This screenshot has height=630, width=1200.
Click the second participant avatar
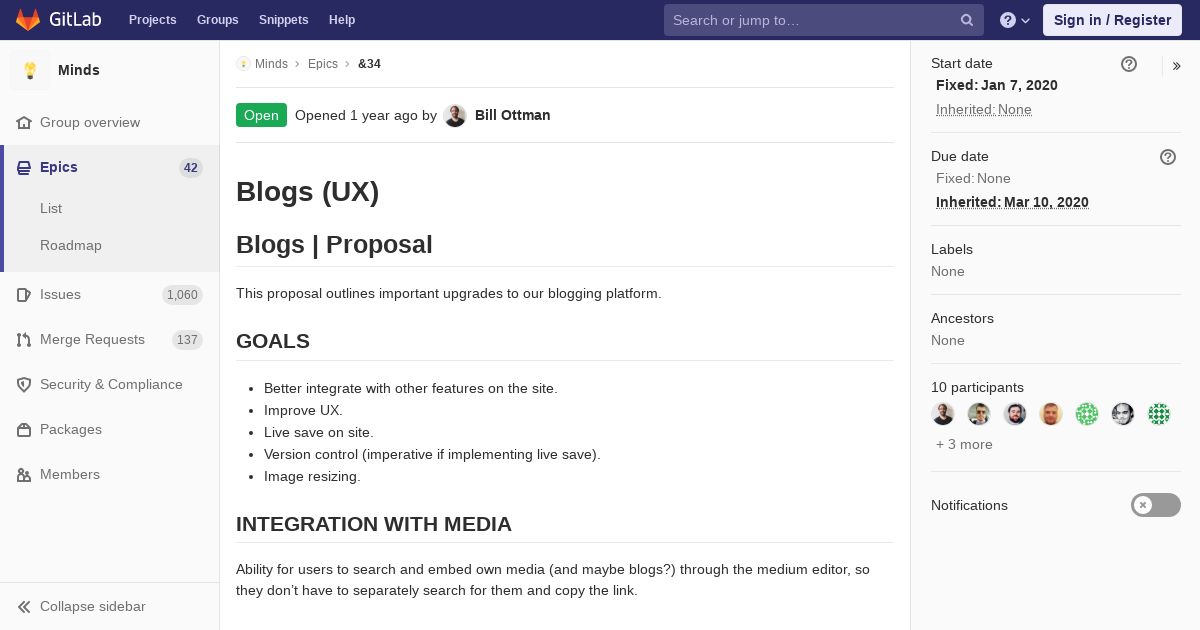[979, 414]
